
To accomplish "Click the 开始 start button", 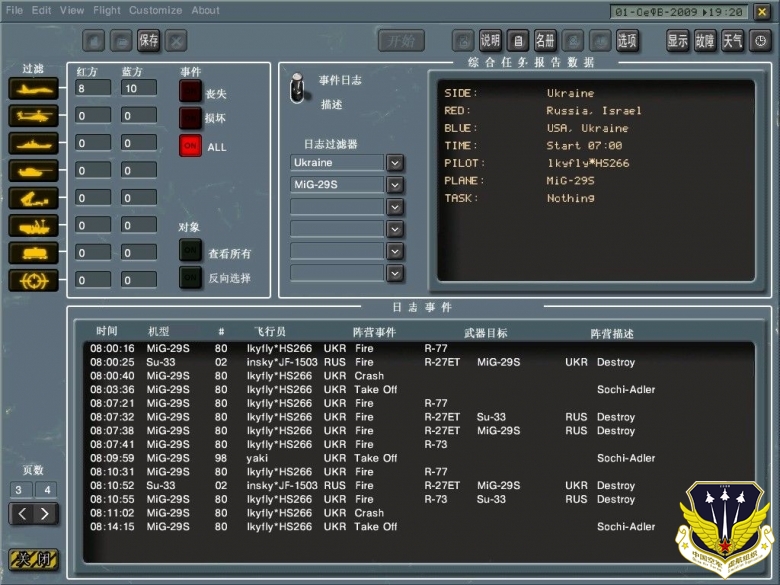I will click(401, 41).
